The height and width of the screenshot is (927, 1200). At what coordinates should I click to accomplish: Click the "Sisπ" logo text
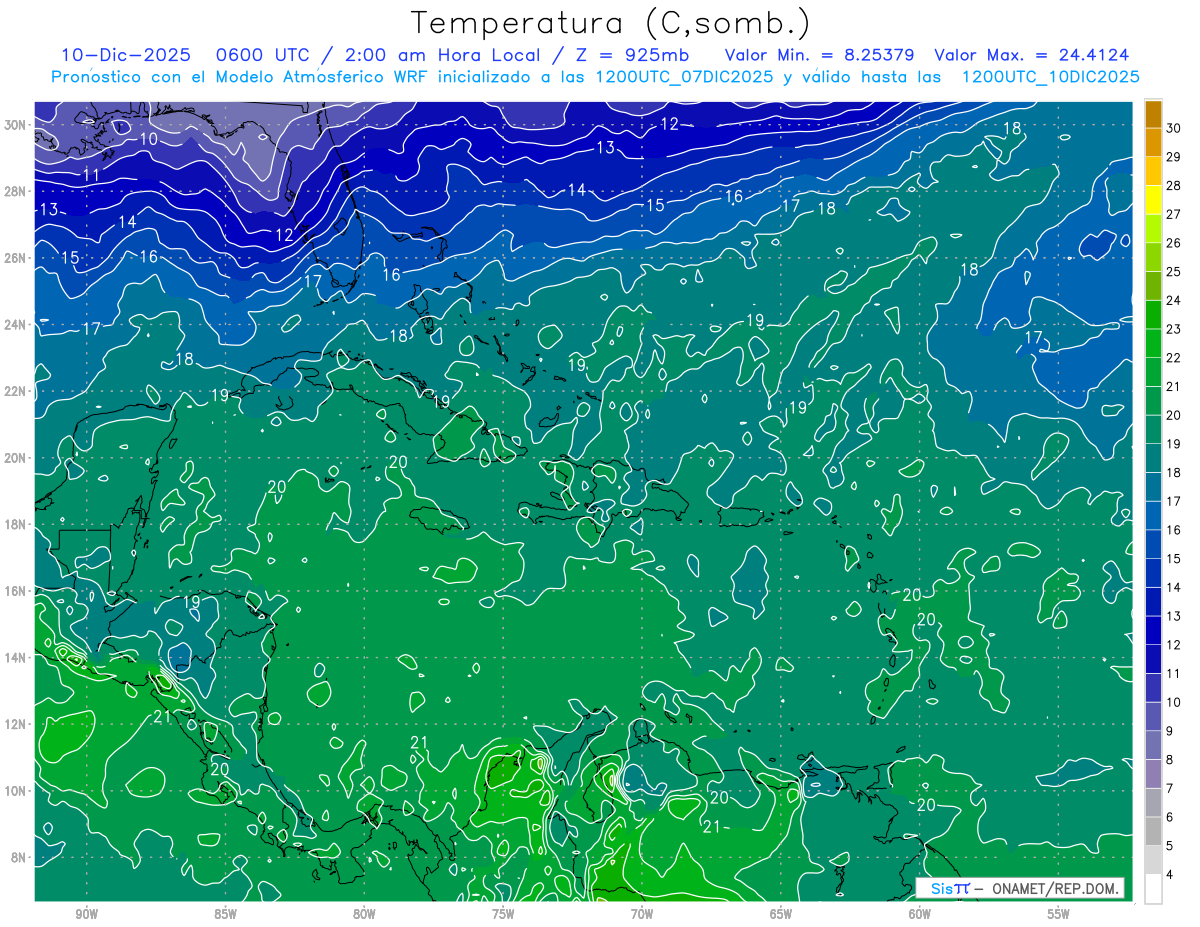[x=950, y=888]
